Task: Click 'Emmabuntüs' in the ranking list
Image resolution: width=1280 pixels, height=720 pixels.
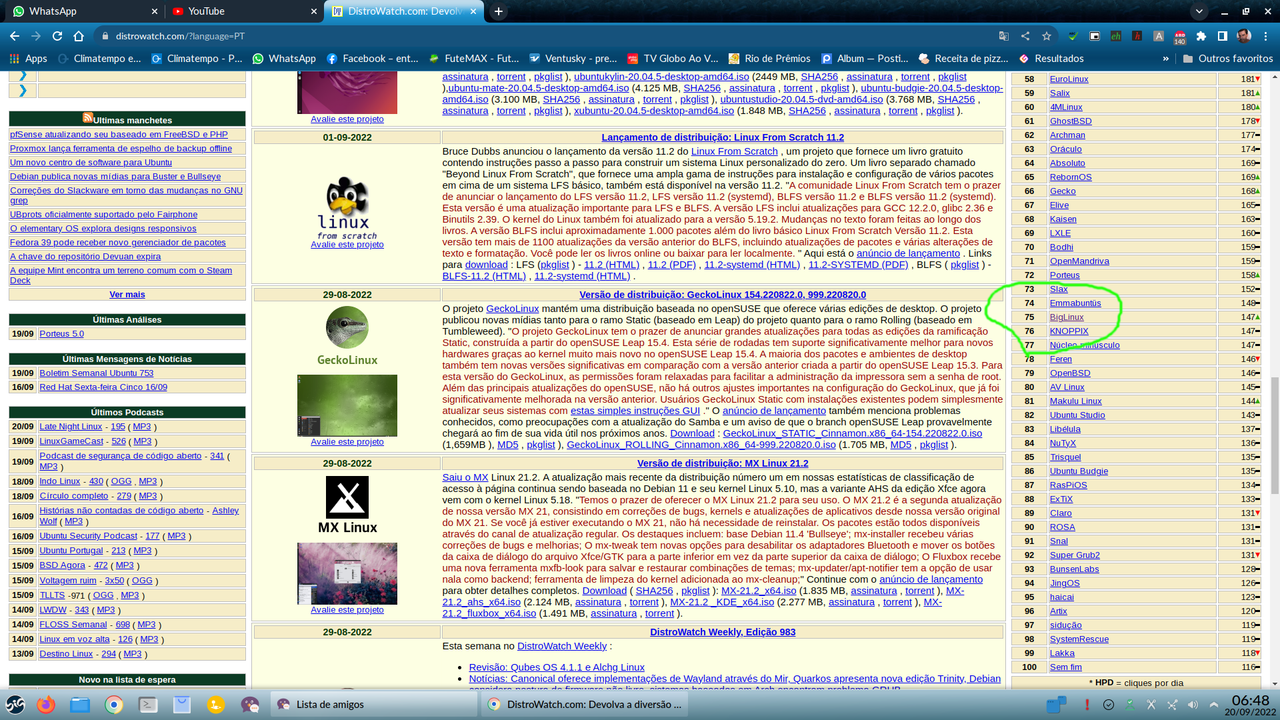Action: [1075, 303]
